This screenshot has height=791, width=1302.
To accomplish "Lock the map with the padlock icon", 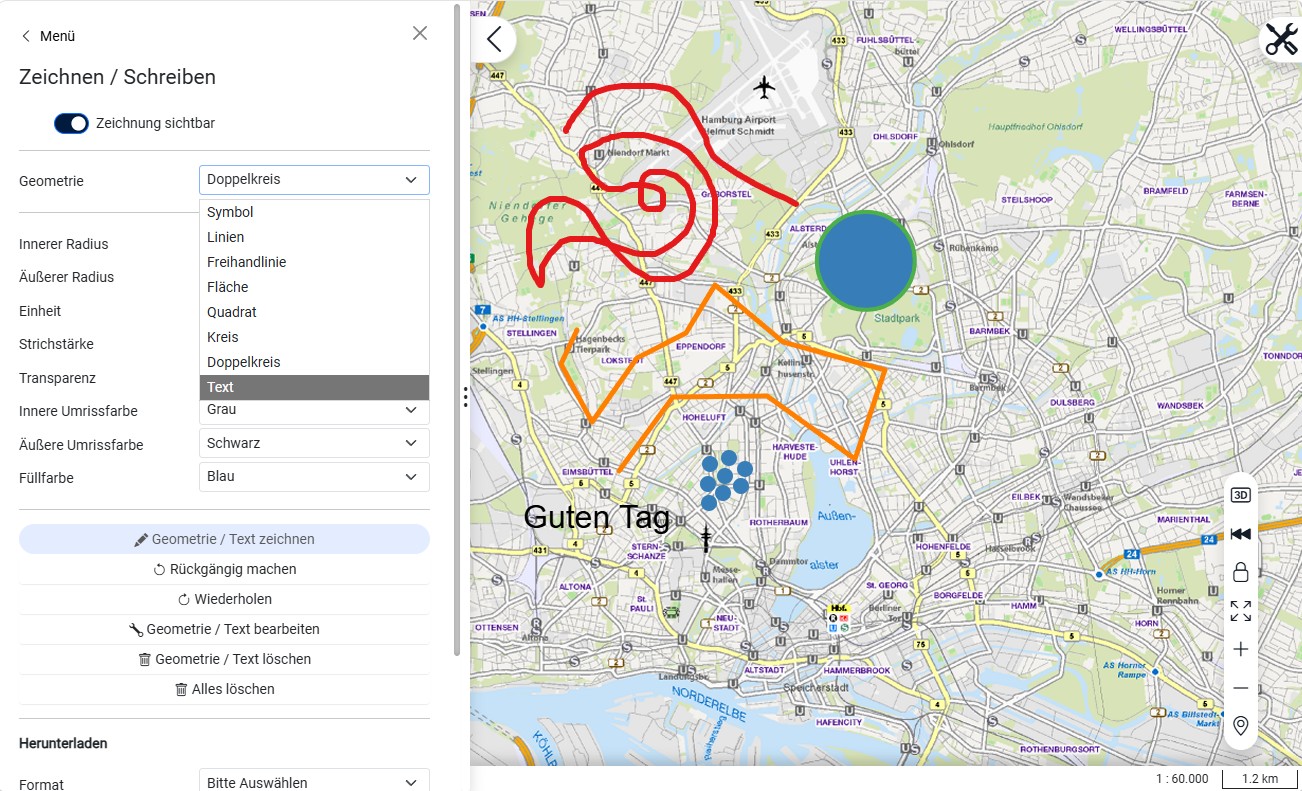I will tap(1240, 572).
